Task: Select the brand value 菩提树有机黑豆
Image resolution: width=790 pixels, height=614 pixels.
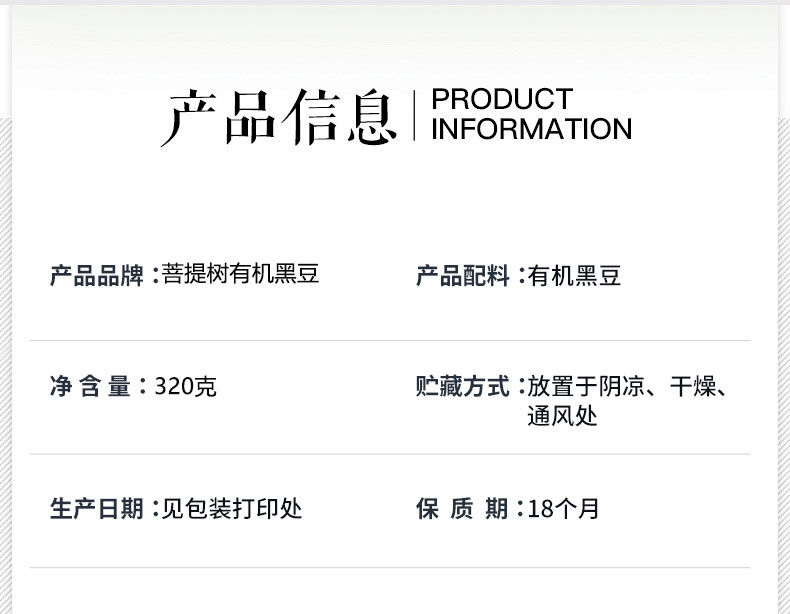Action: 240,275
